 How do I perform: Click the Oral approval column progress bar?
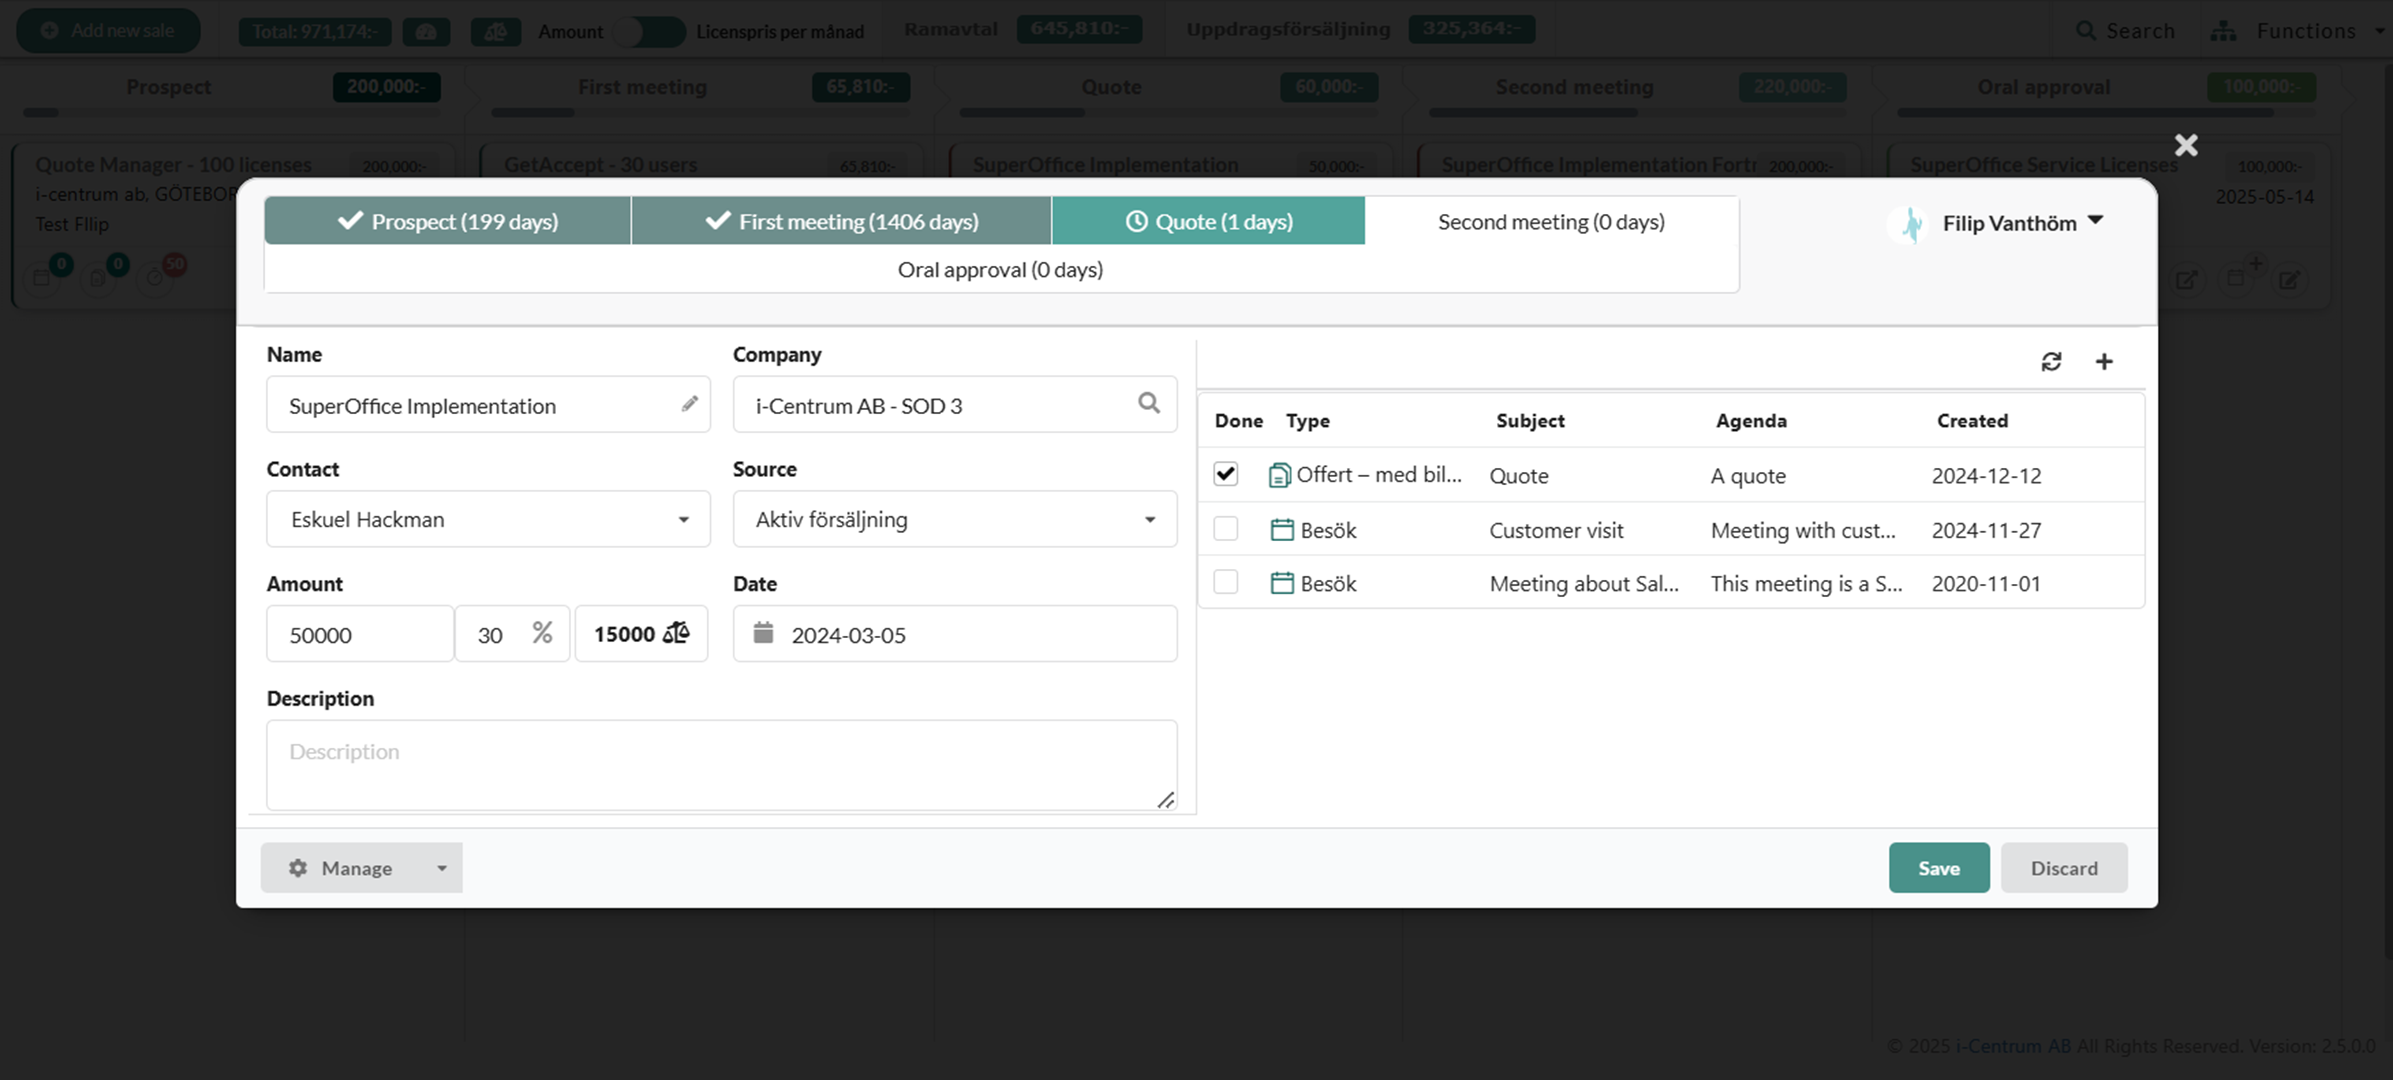click(x=2107, y=113)
